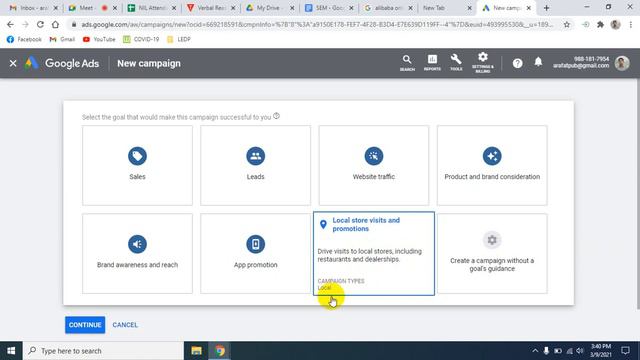640x360 pixels.
Task: Open Google Ads Search magnifier icon
Action: pos(407,60)
